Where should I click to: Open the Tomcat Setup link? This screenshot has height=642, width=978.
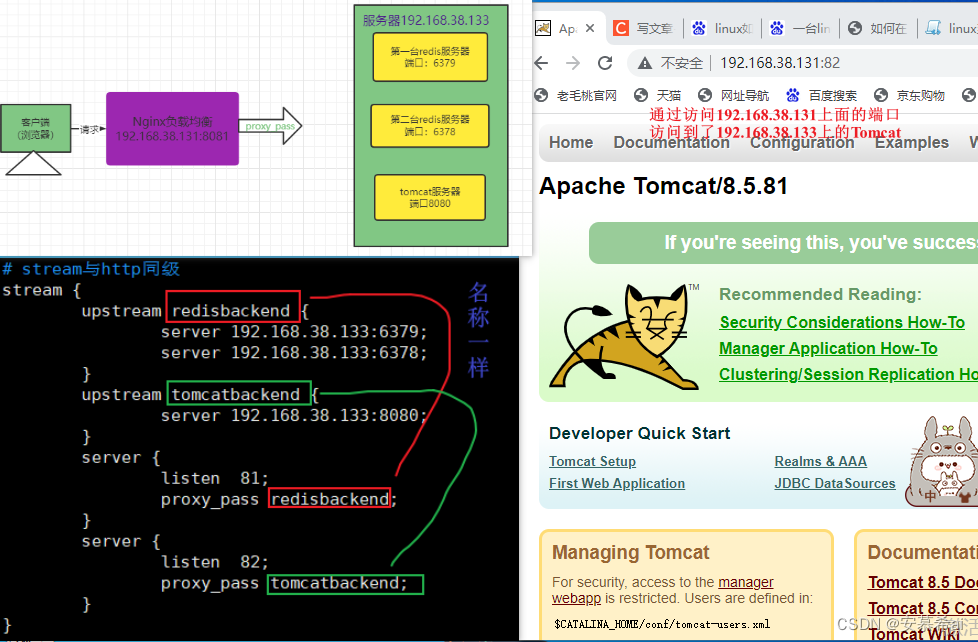coord(593,462)
